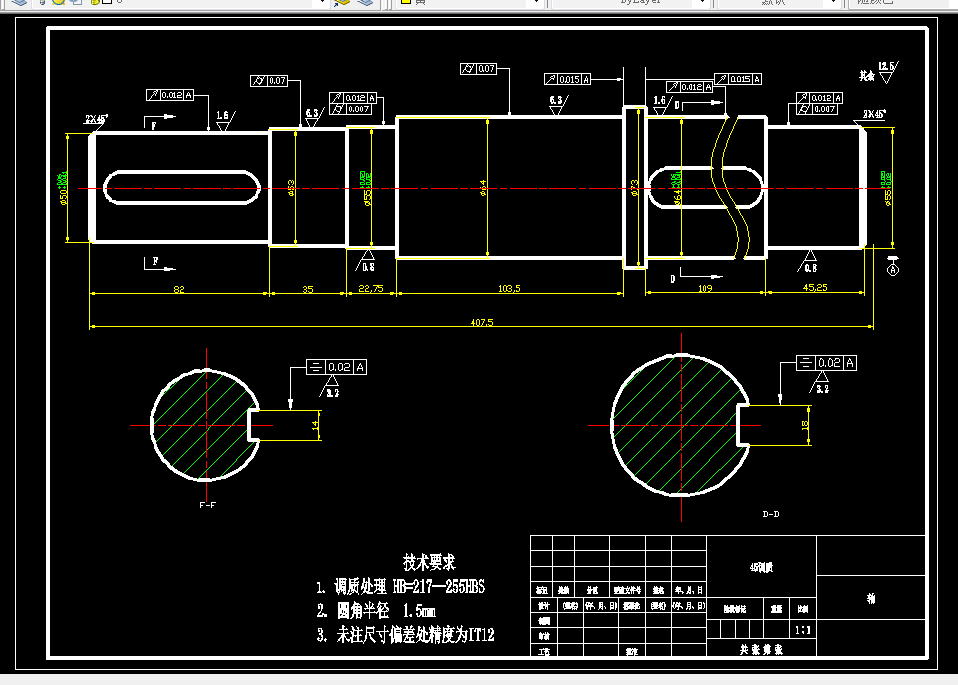Viewport: 958px width, 685px height.
Task: Select the 2X45° chamfer note at left end
Action: pos(97,119)
